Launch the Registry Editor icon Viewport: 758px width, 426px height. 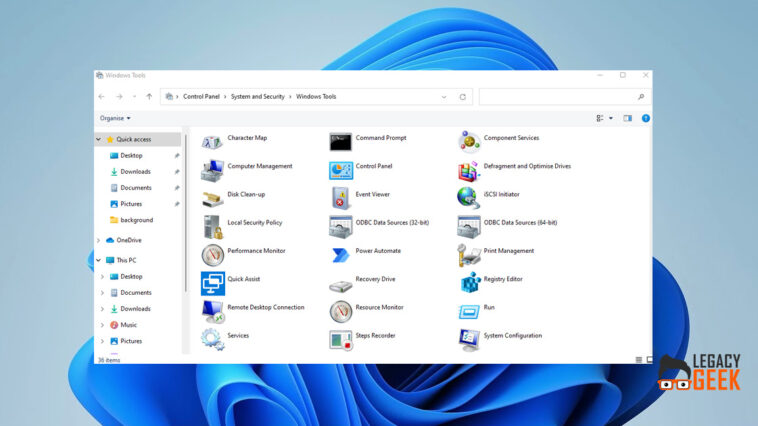[x=468, y=283]
